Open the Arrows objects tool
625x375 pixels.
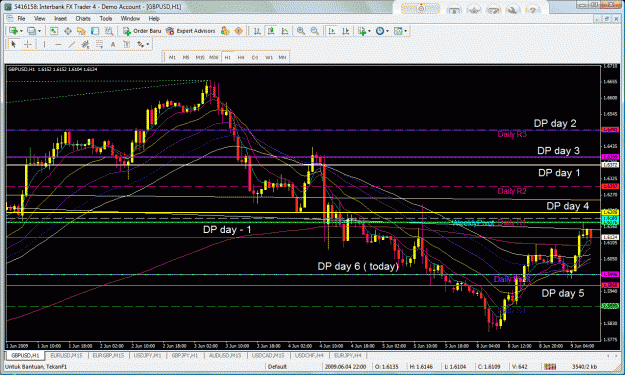(140, 44)
